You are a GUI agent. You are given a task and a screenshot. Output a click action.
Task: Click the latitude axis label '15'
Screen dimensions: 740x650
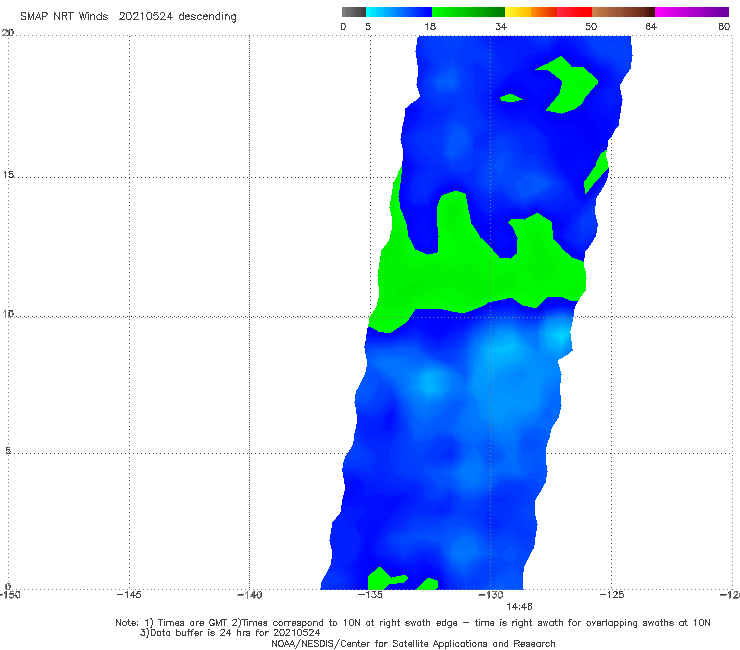click(x=8, y=175)
